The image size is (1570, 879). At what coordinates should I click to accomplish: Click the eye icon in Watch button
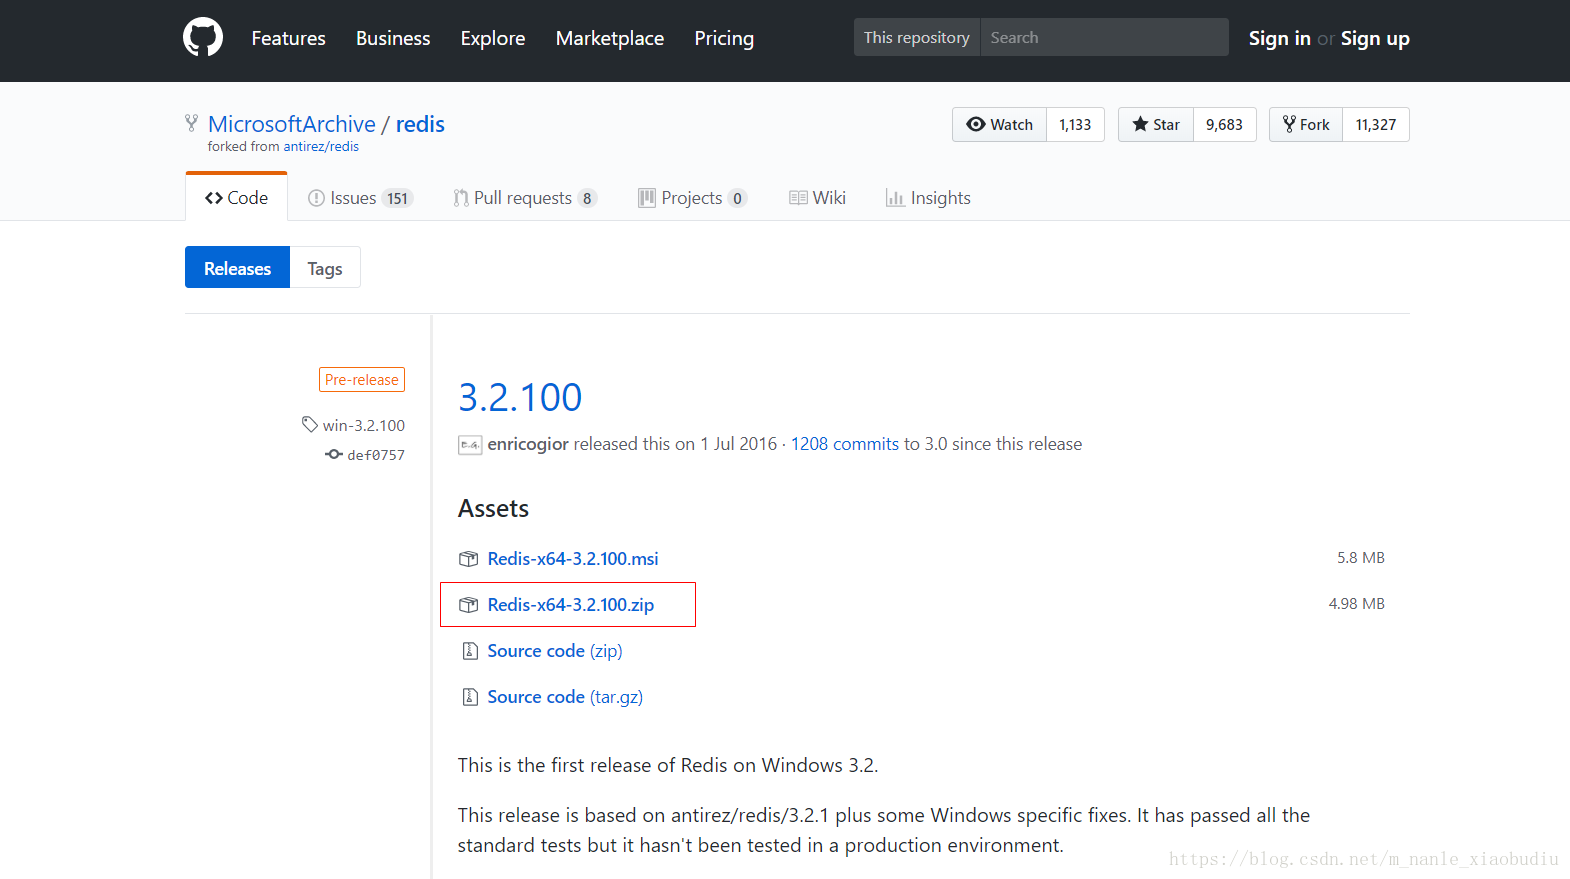click(x=976, y=124)
